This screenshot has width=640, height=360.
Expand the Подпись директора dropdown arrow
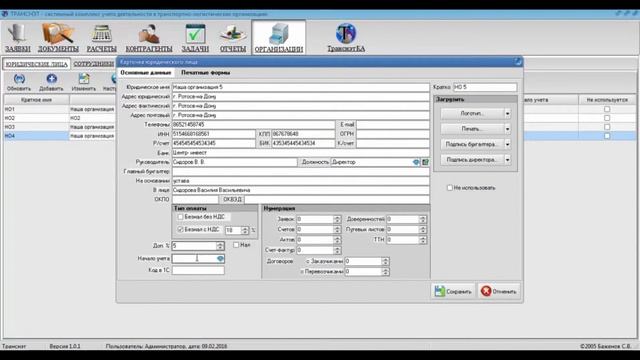pos(507,160)
